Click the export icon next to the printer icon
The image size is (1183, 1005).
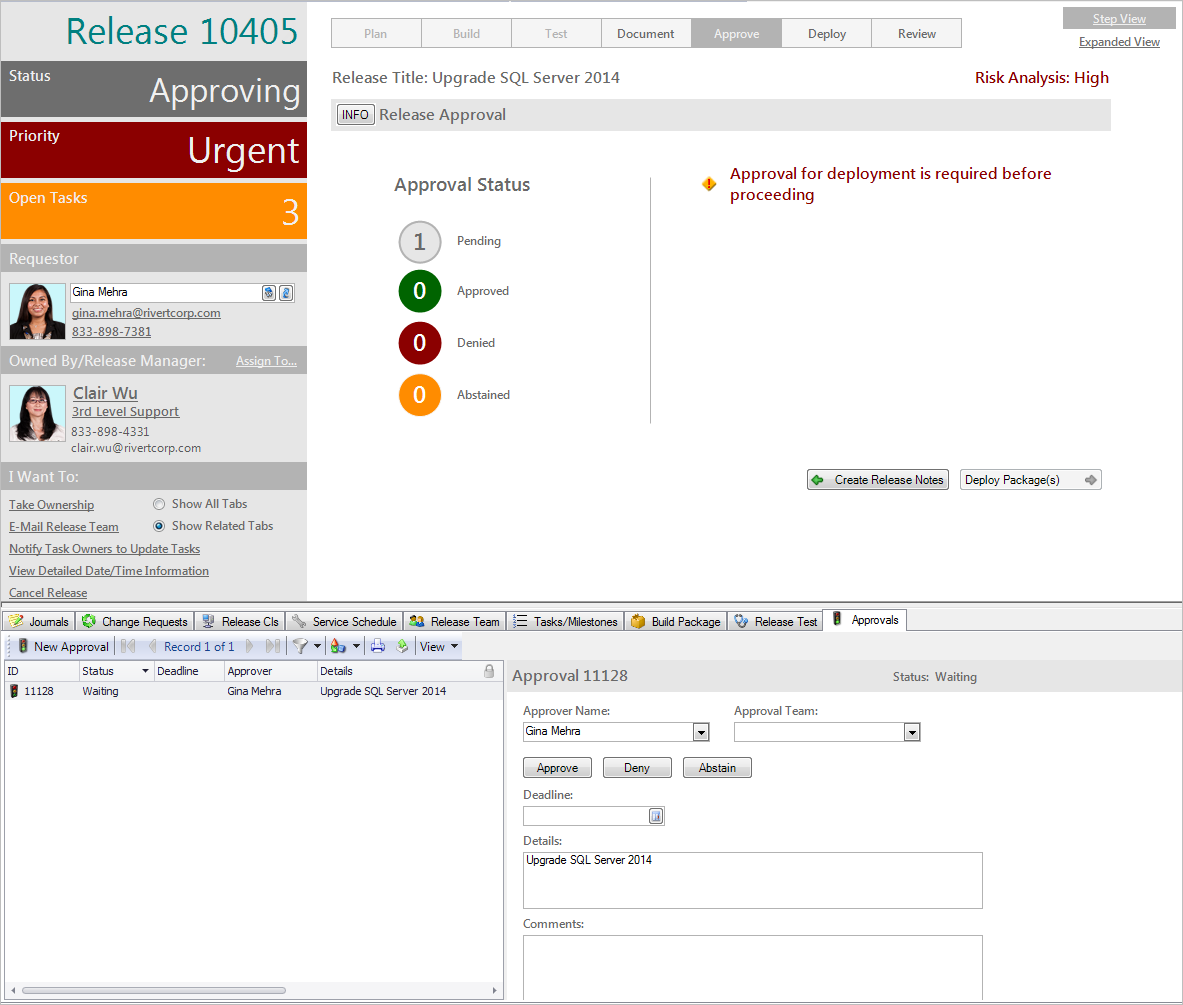(401, 646)
